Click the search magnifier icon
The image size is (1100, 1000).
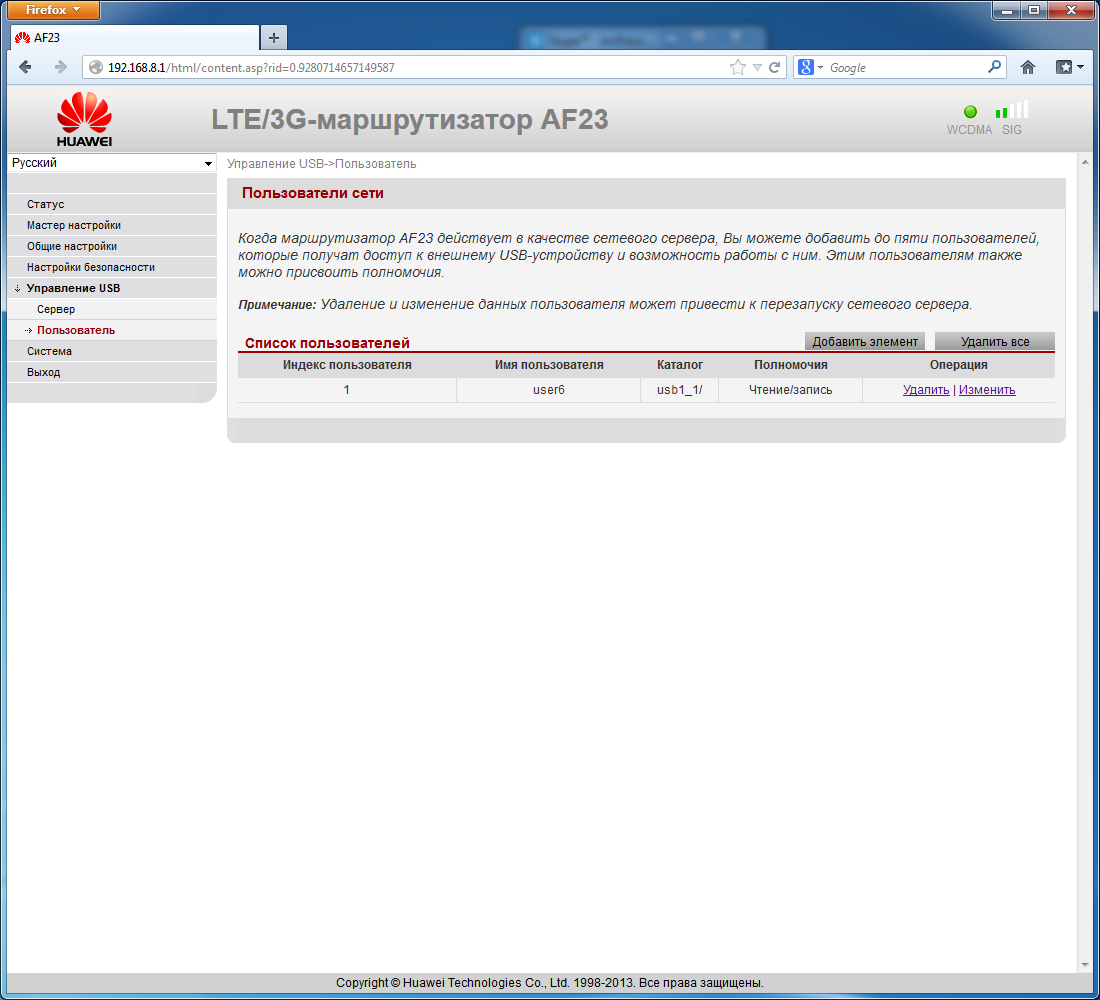[994, 67]
